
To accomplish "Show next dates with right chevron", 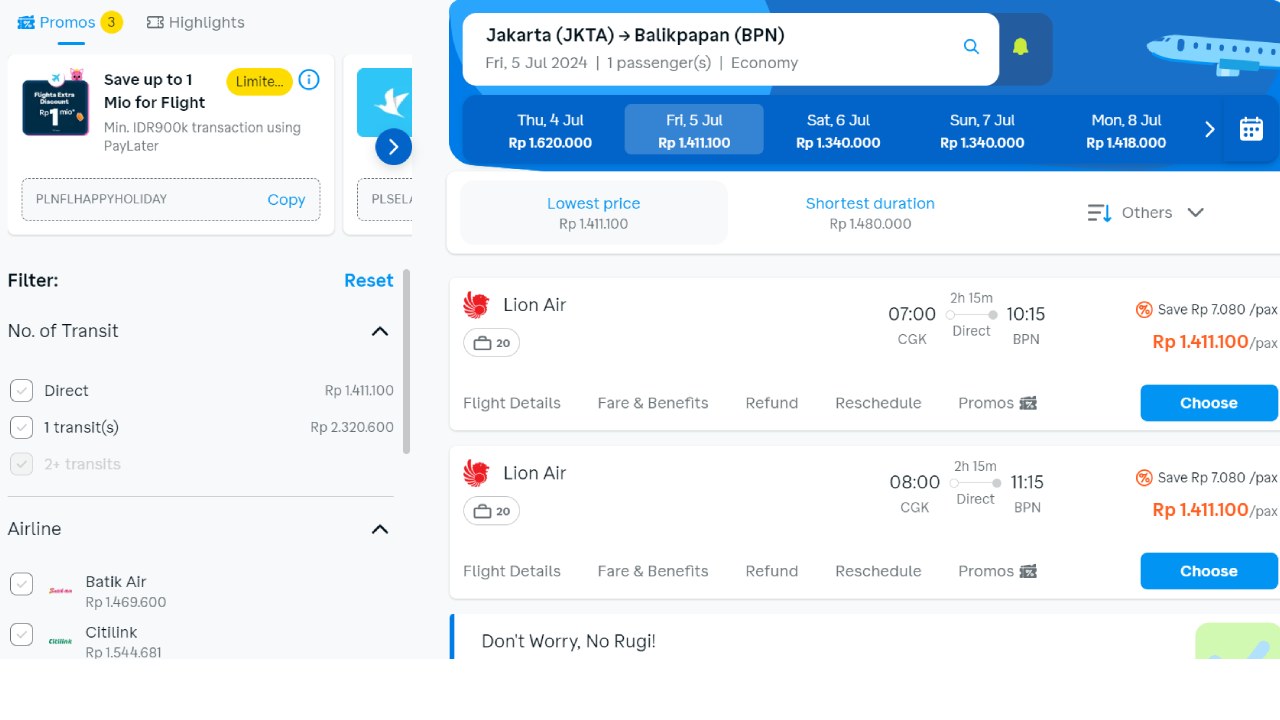I will tap(1209, 129).
